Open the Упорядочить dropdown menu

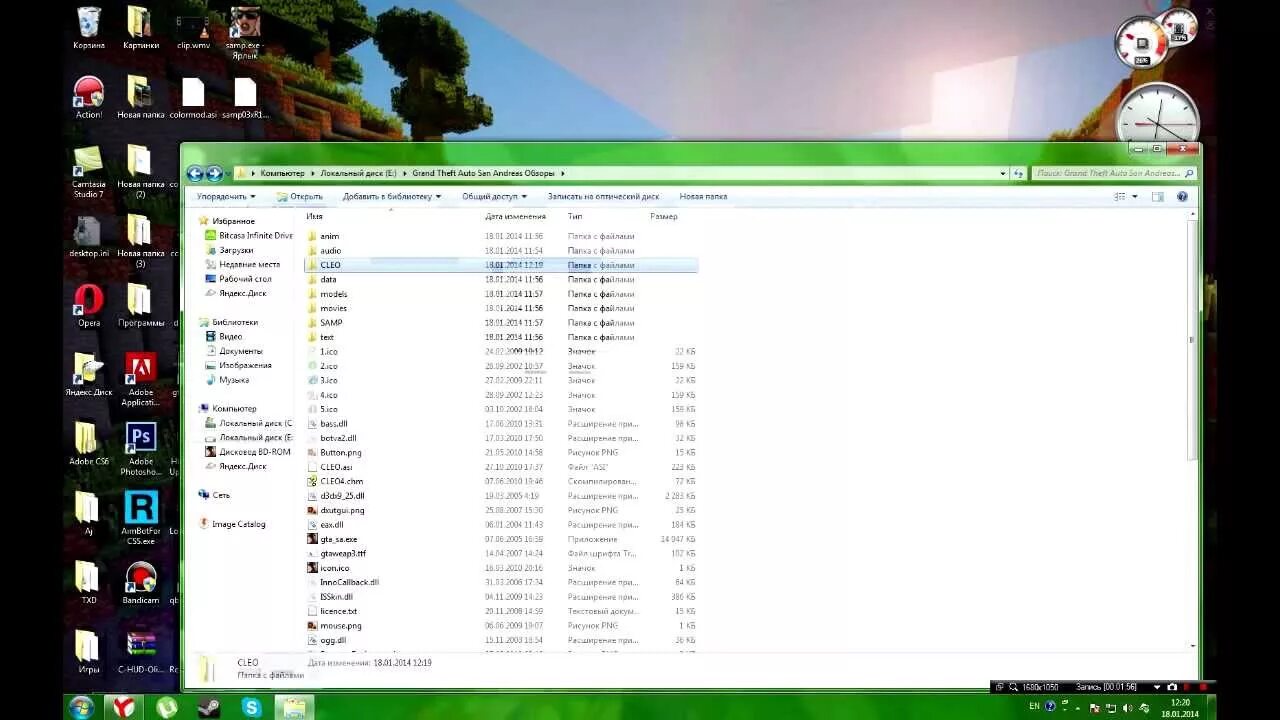226,197
